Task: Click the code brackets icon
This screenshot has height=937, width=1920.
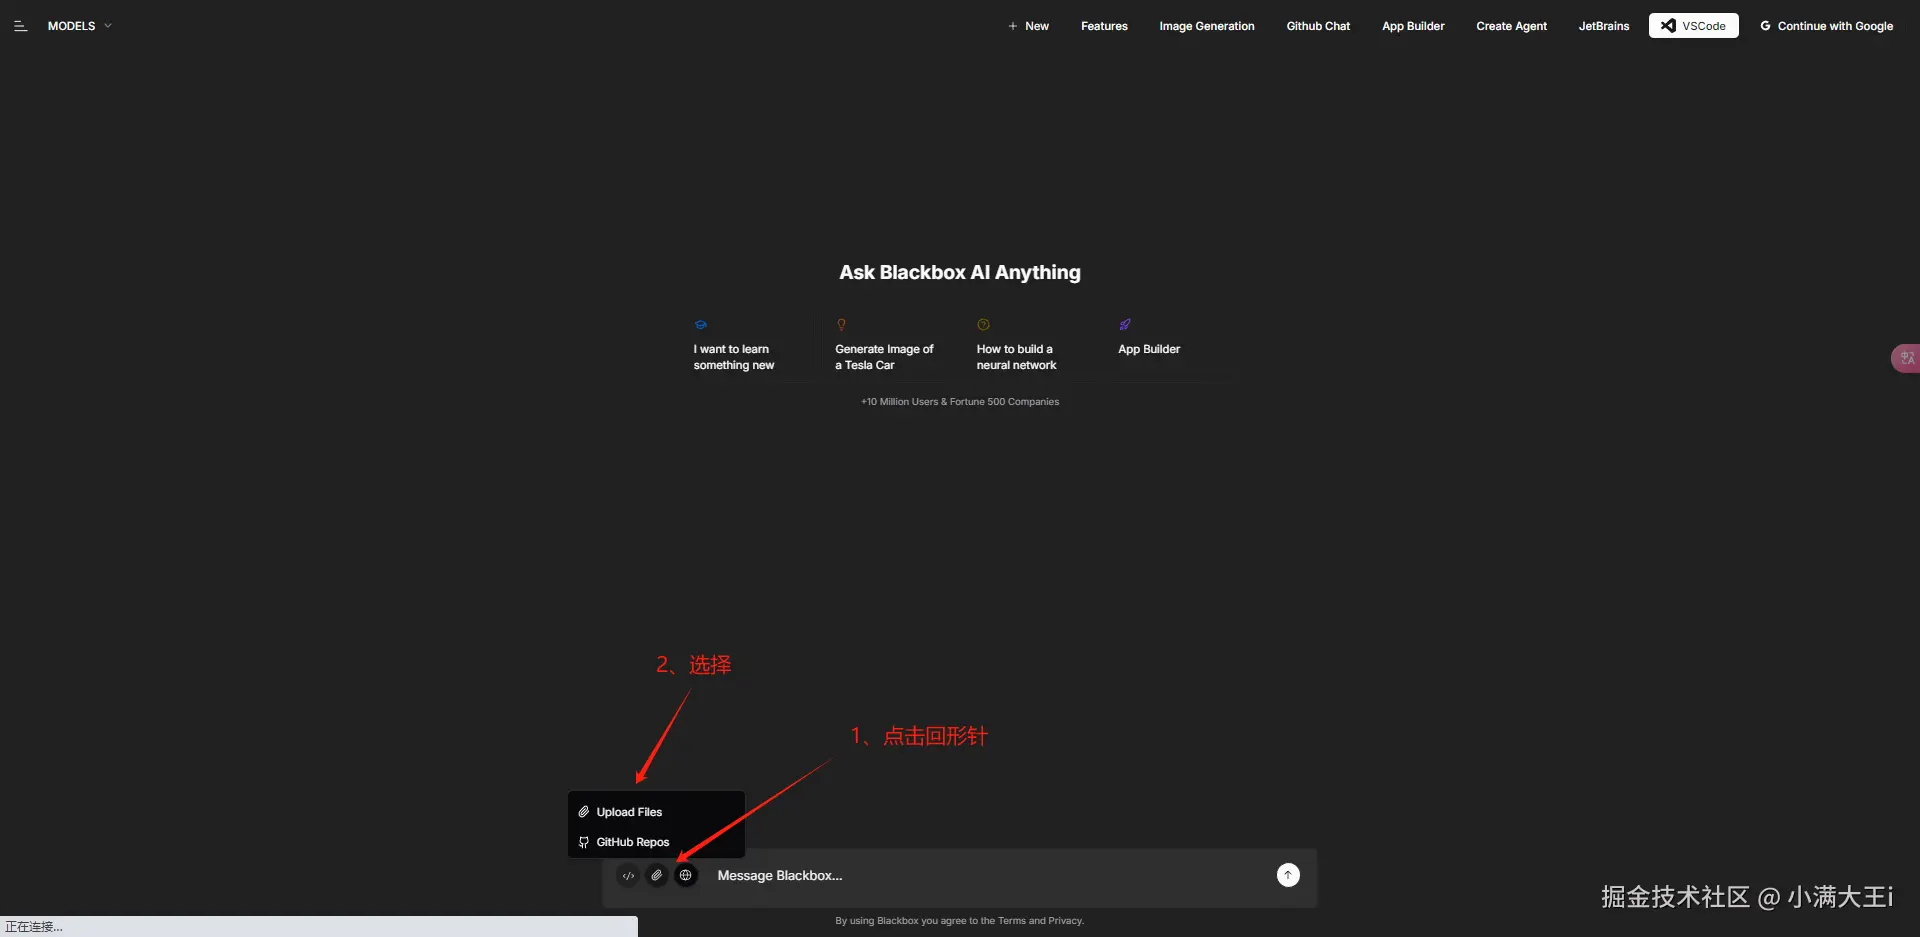Action: click(628, 876)
